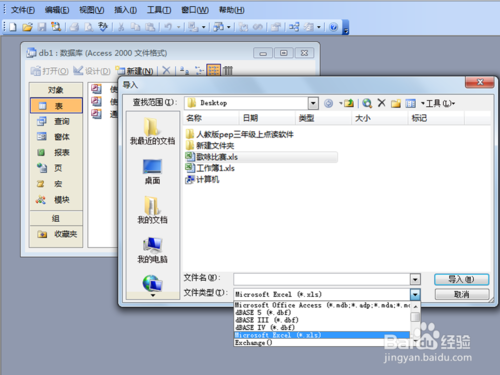The image size is (500, 375).
Task: Select Exchange() file type option
Action: point(322,342)
